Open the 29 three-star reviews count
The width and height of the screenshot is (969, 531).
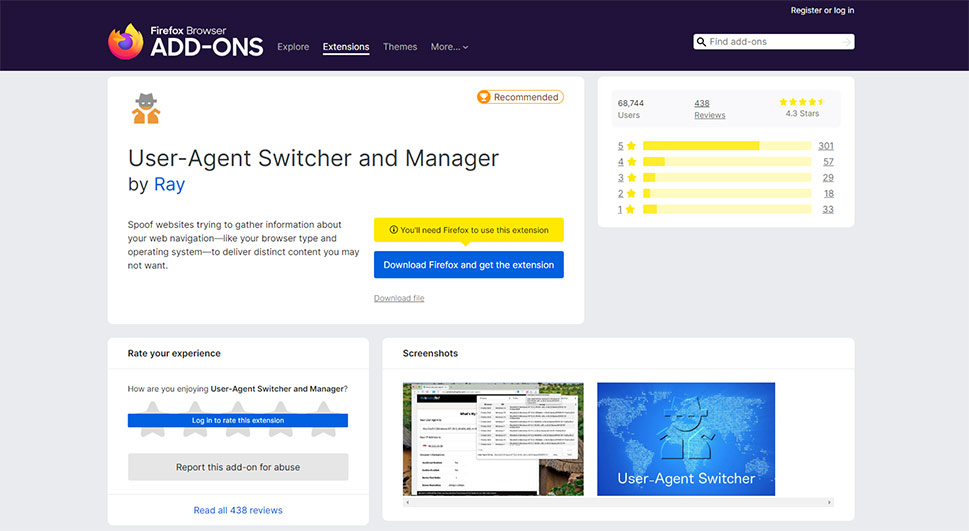828,177
